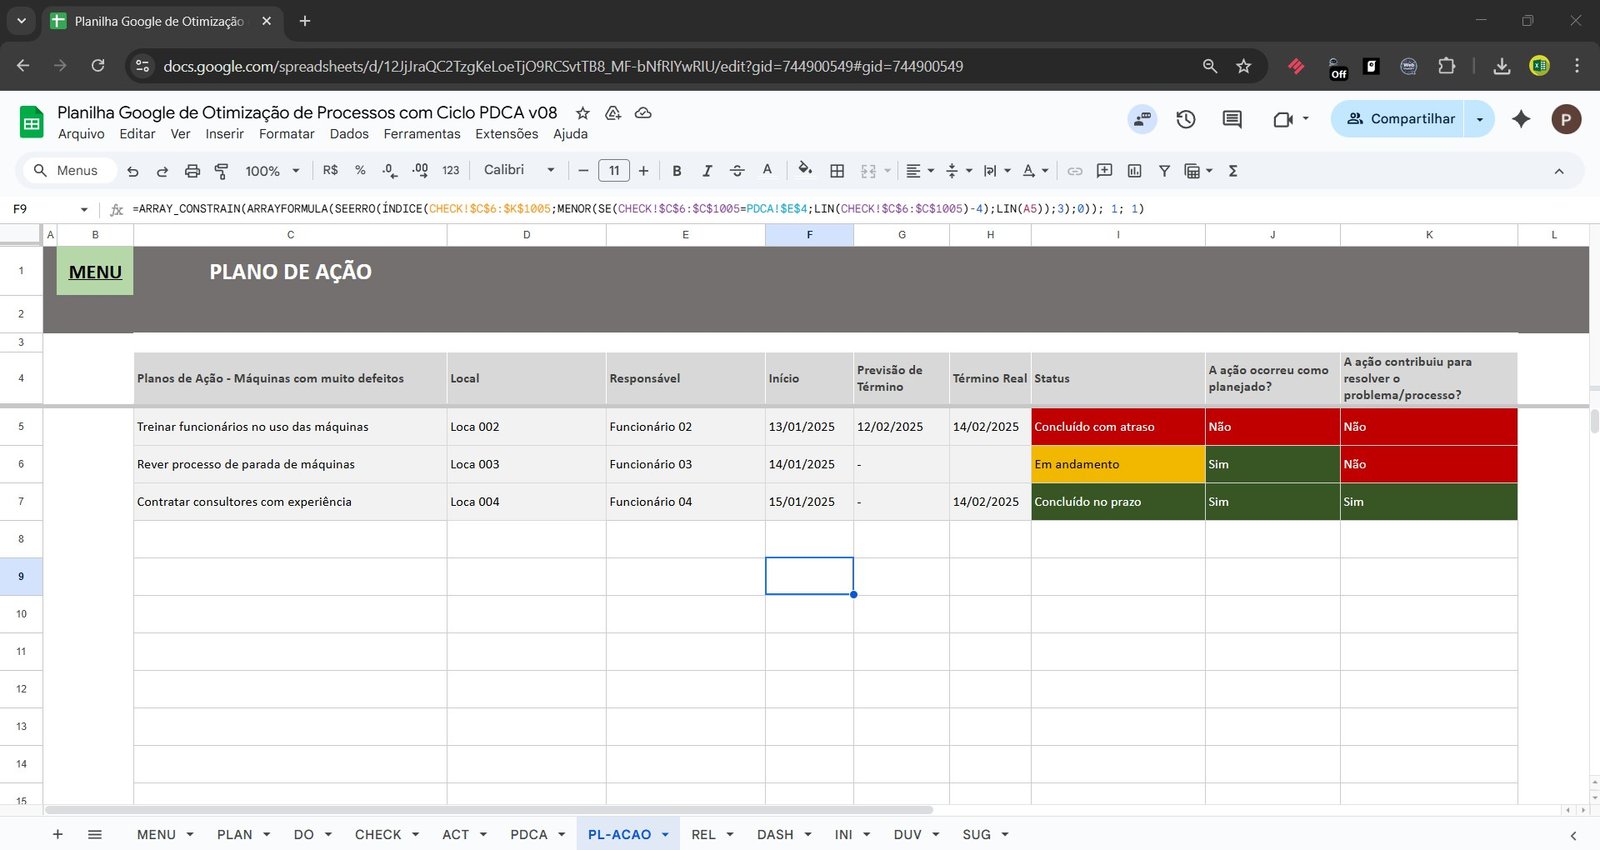Click the Compartilhar button
The height and width of the screenshot is (850, 1600).
[x=1398, y=119]
